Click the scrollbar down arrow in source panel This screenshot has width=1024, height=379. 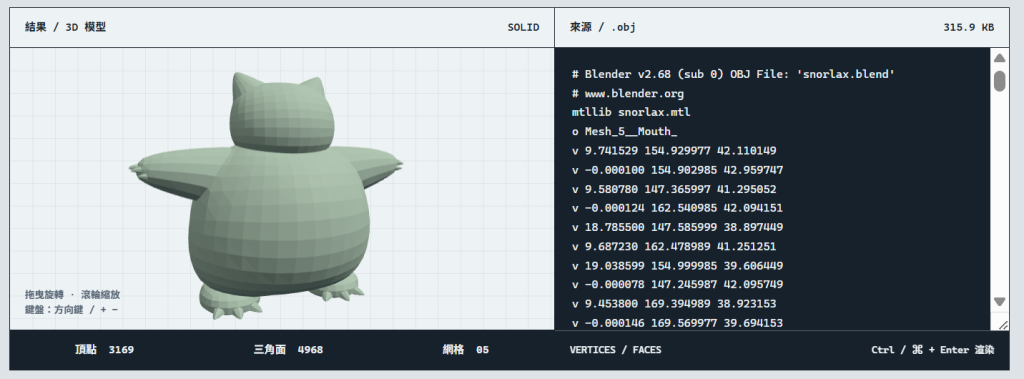tap(999, 301)
